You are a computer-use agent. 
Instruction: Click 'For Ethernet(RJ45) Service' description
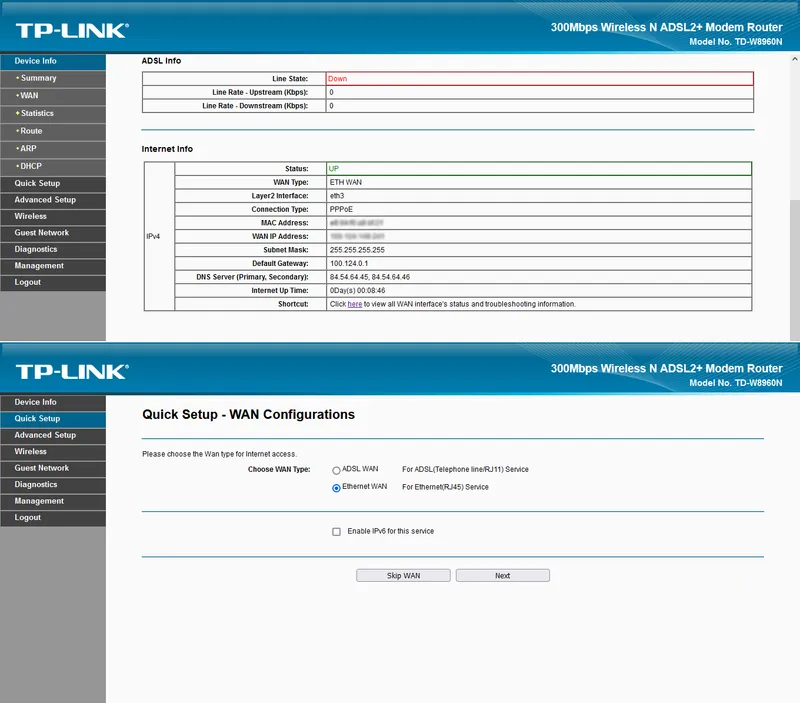(x=445, y=487)
